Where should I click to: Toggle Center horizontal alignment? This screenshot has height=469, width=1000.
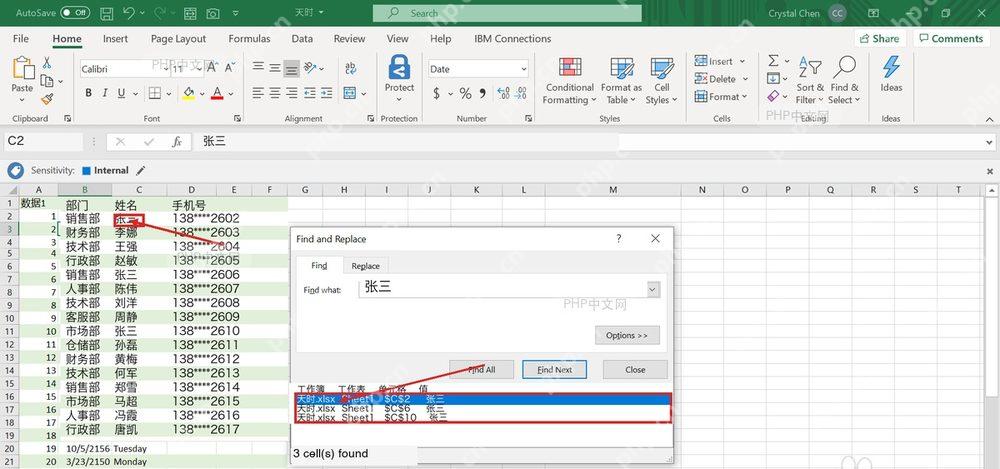coord(275,93)
